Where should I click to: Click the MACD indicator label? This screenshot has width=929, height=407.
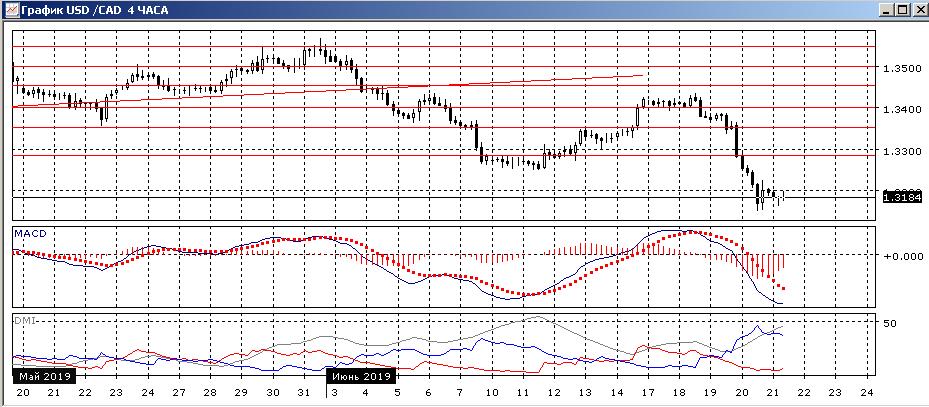[x=29, y=233]
